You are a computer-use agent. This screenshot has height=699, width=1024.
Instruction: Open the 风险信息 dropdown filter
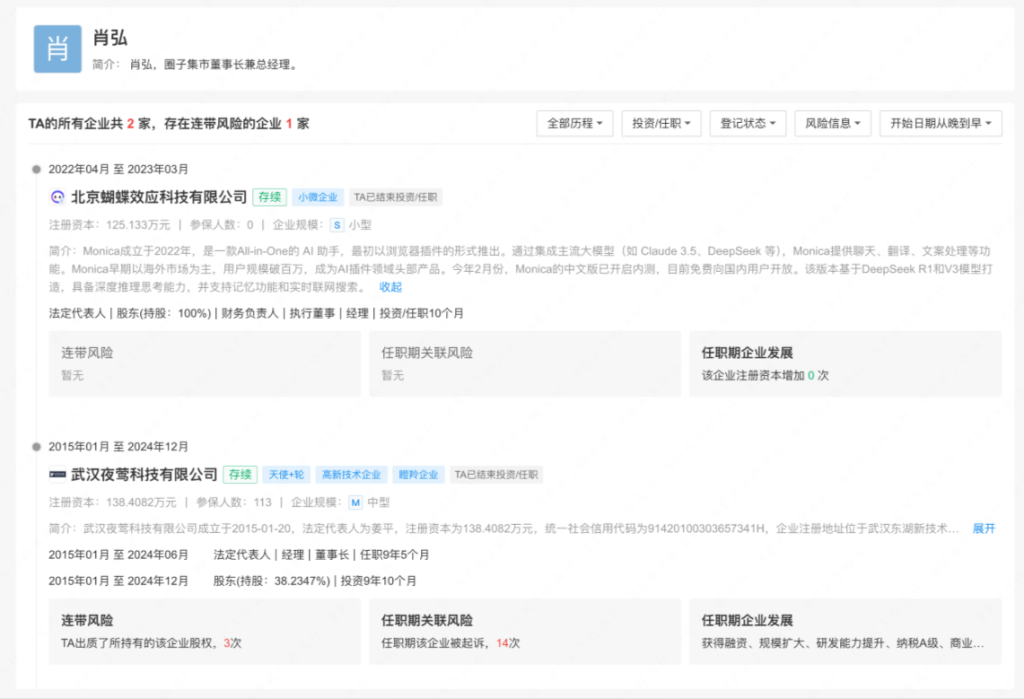(x=833, y=123)
